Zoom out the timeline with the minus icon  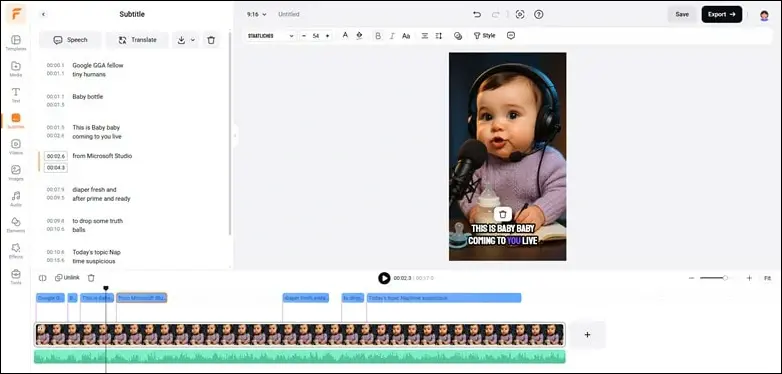coord(691,278)
